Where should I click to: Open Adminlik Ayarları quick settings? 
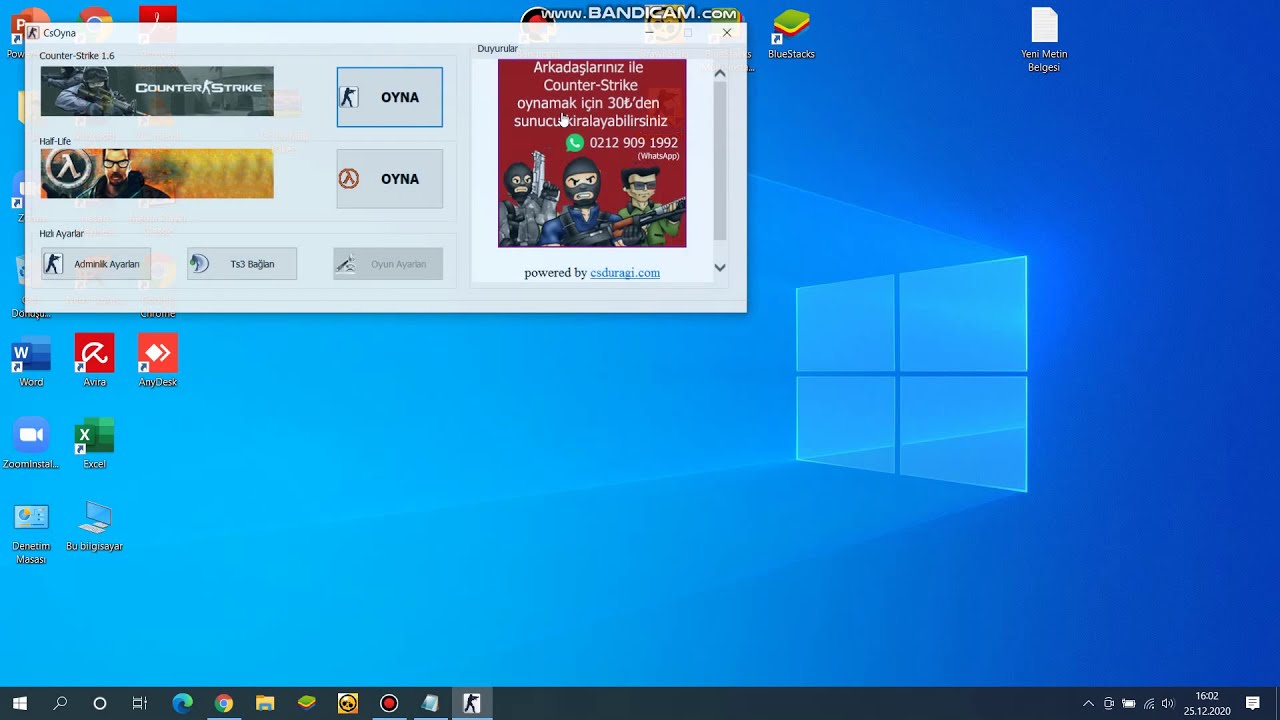pyautogui.click(x=96, y=264)
